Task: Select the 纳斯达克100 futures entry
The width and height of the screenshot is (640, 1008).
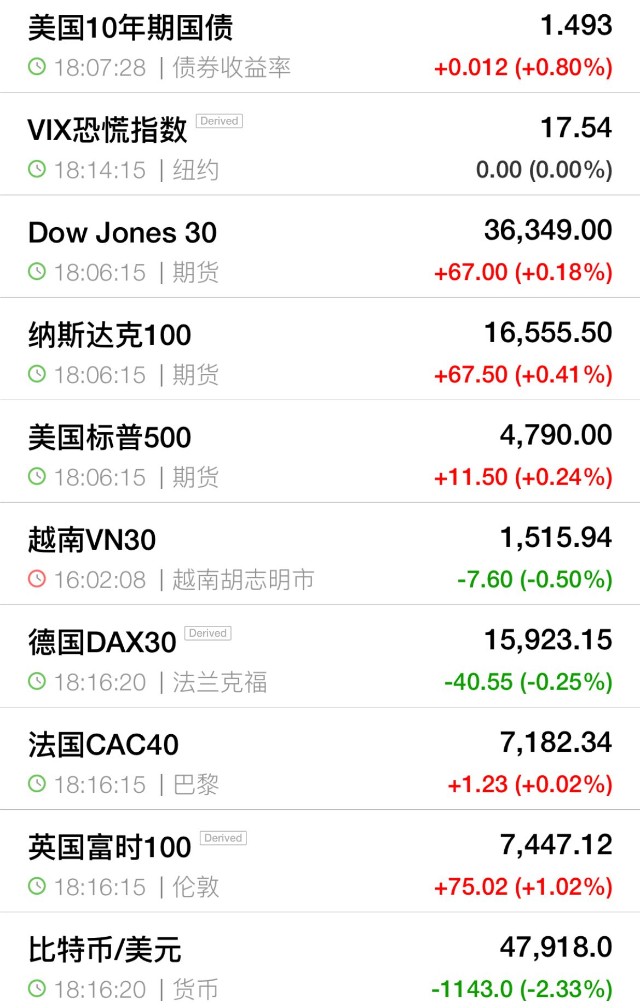Action: coord(320,349)
